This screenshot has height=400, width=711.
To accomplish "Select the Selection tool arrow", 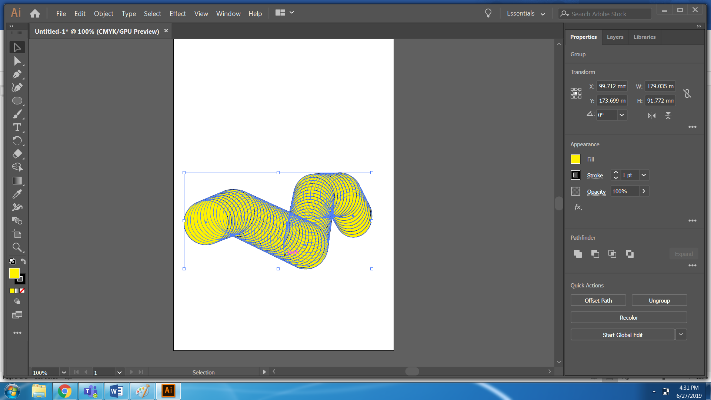I will point(17,47).
